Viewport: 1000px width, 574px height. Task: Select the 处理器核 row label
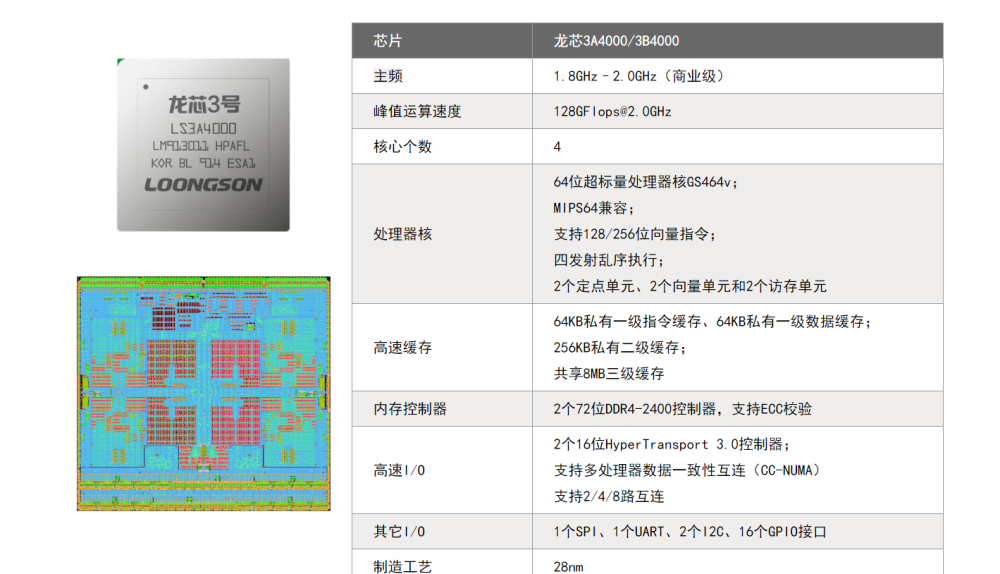point(402,234)
